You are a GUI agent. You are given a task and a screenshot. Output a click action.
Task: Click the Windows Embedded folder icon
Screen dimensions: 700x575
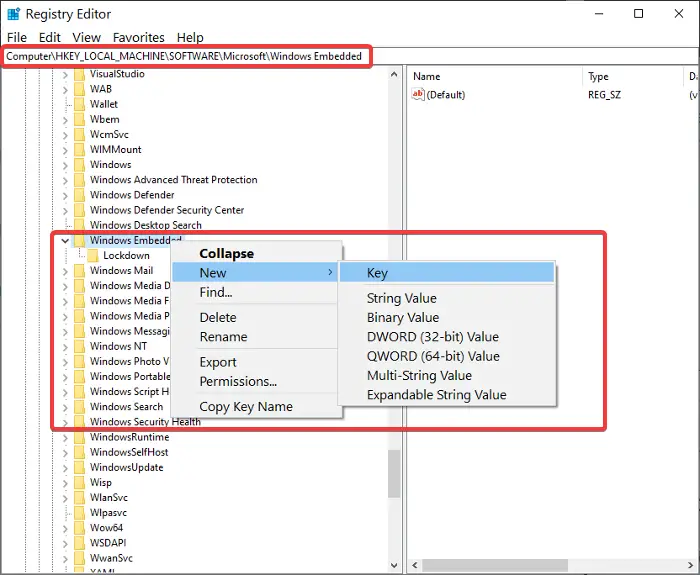tap(79, 241)
